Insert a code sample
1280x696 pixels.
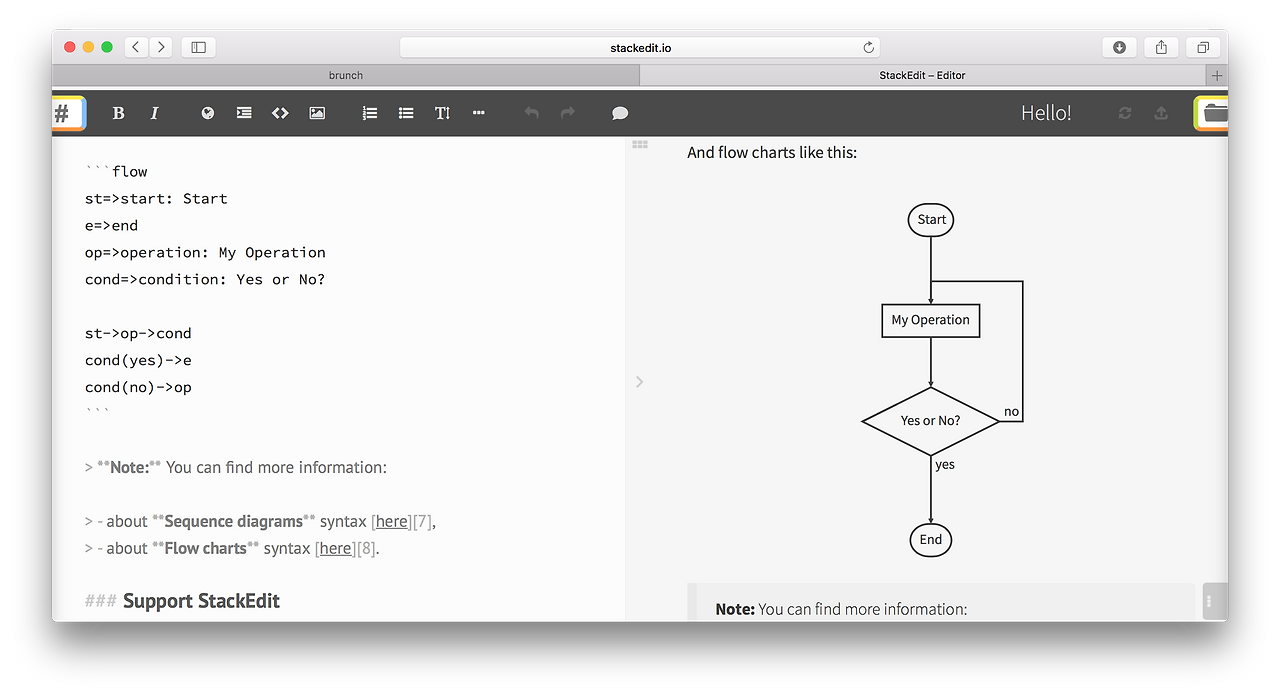(x=280, y=113)
